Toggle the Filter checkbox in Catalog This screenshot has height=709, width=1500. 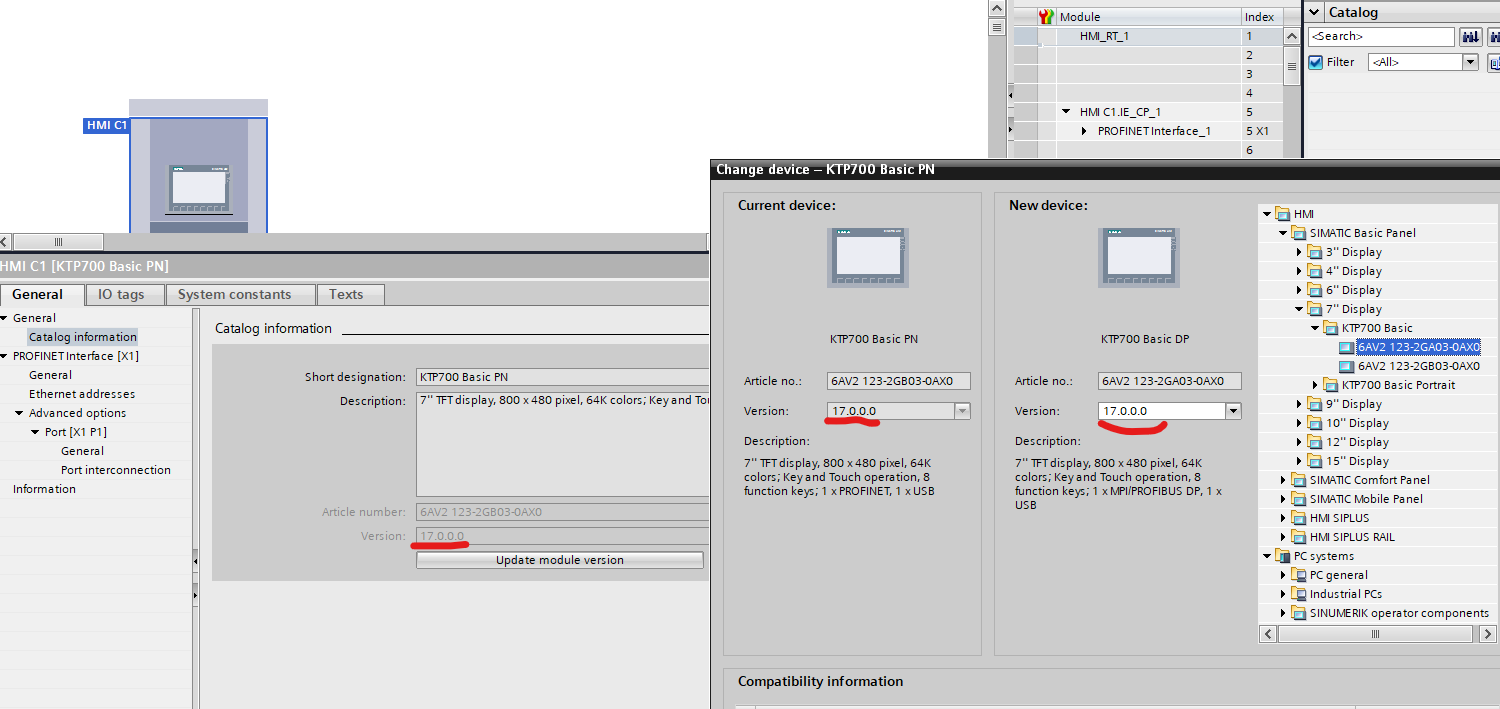pos(1316,62)
